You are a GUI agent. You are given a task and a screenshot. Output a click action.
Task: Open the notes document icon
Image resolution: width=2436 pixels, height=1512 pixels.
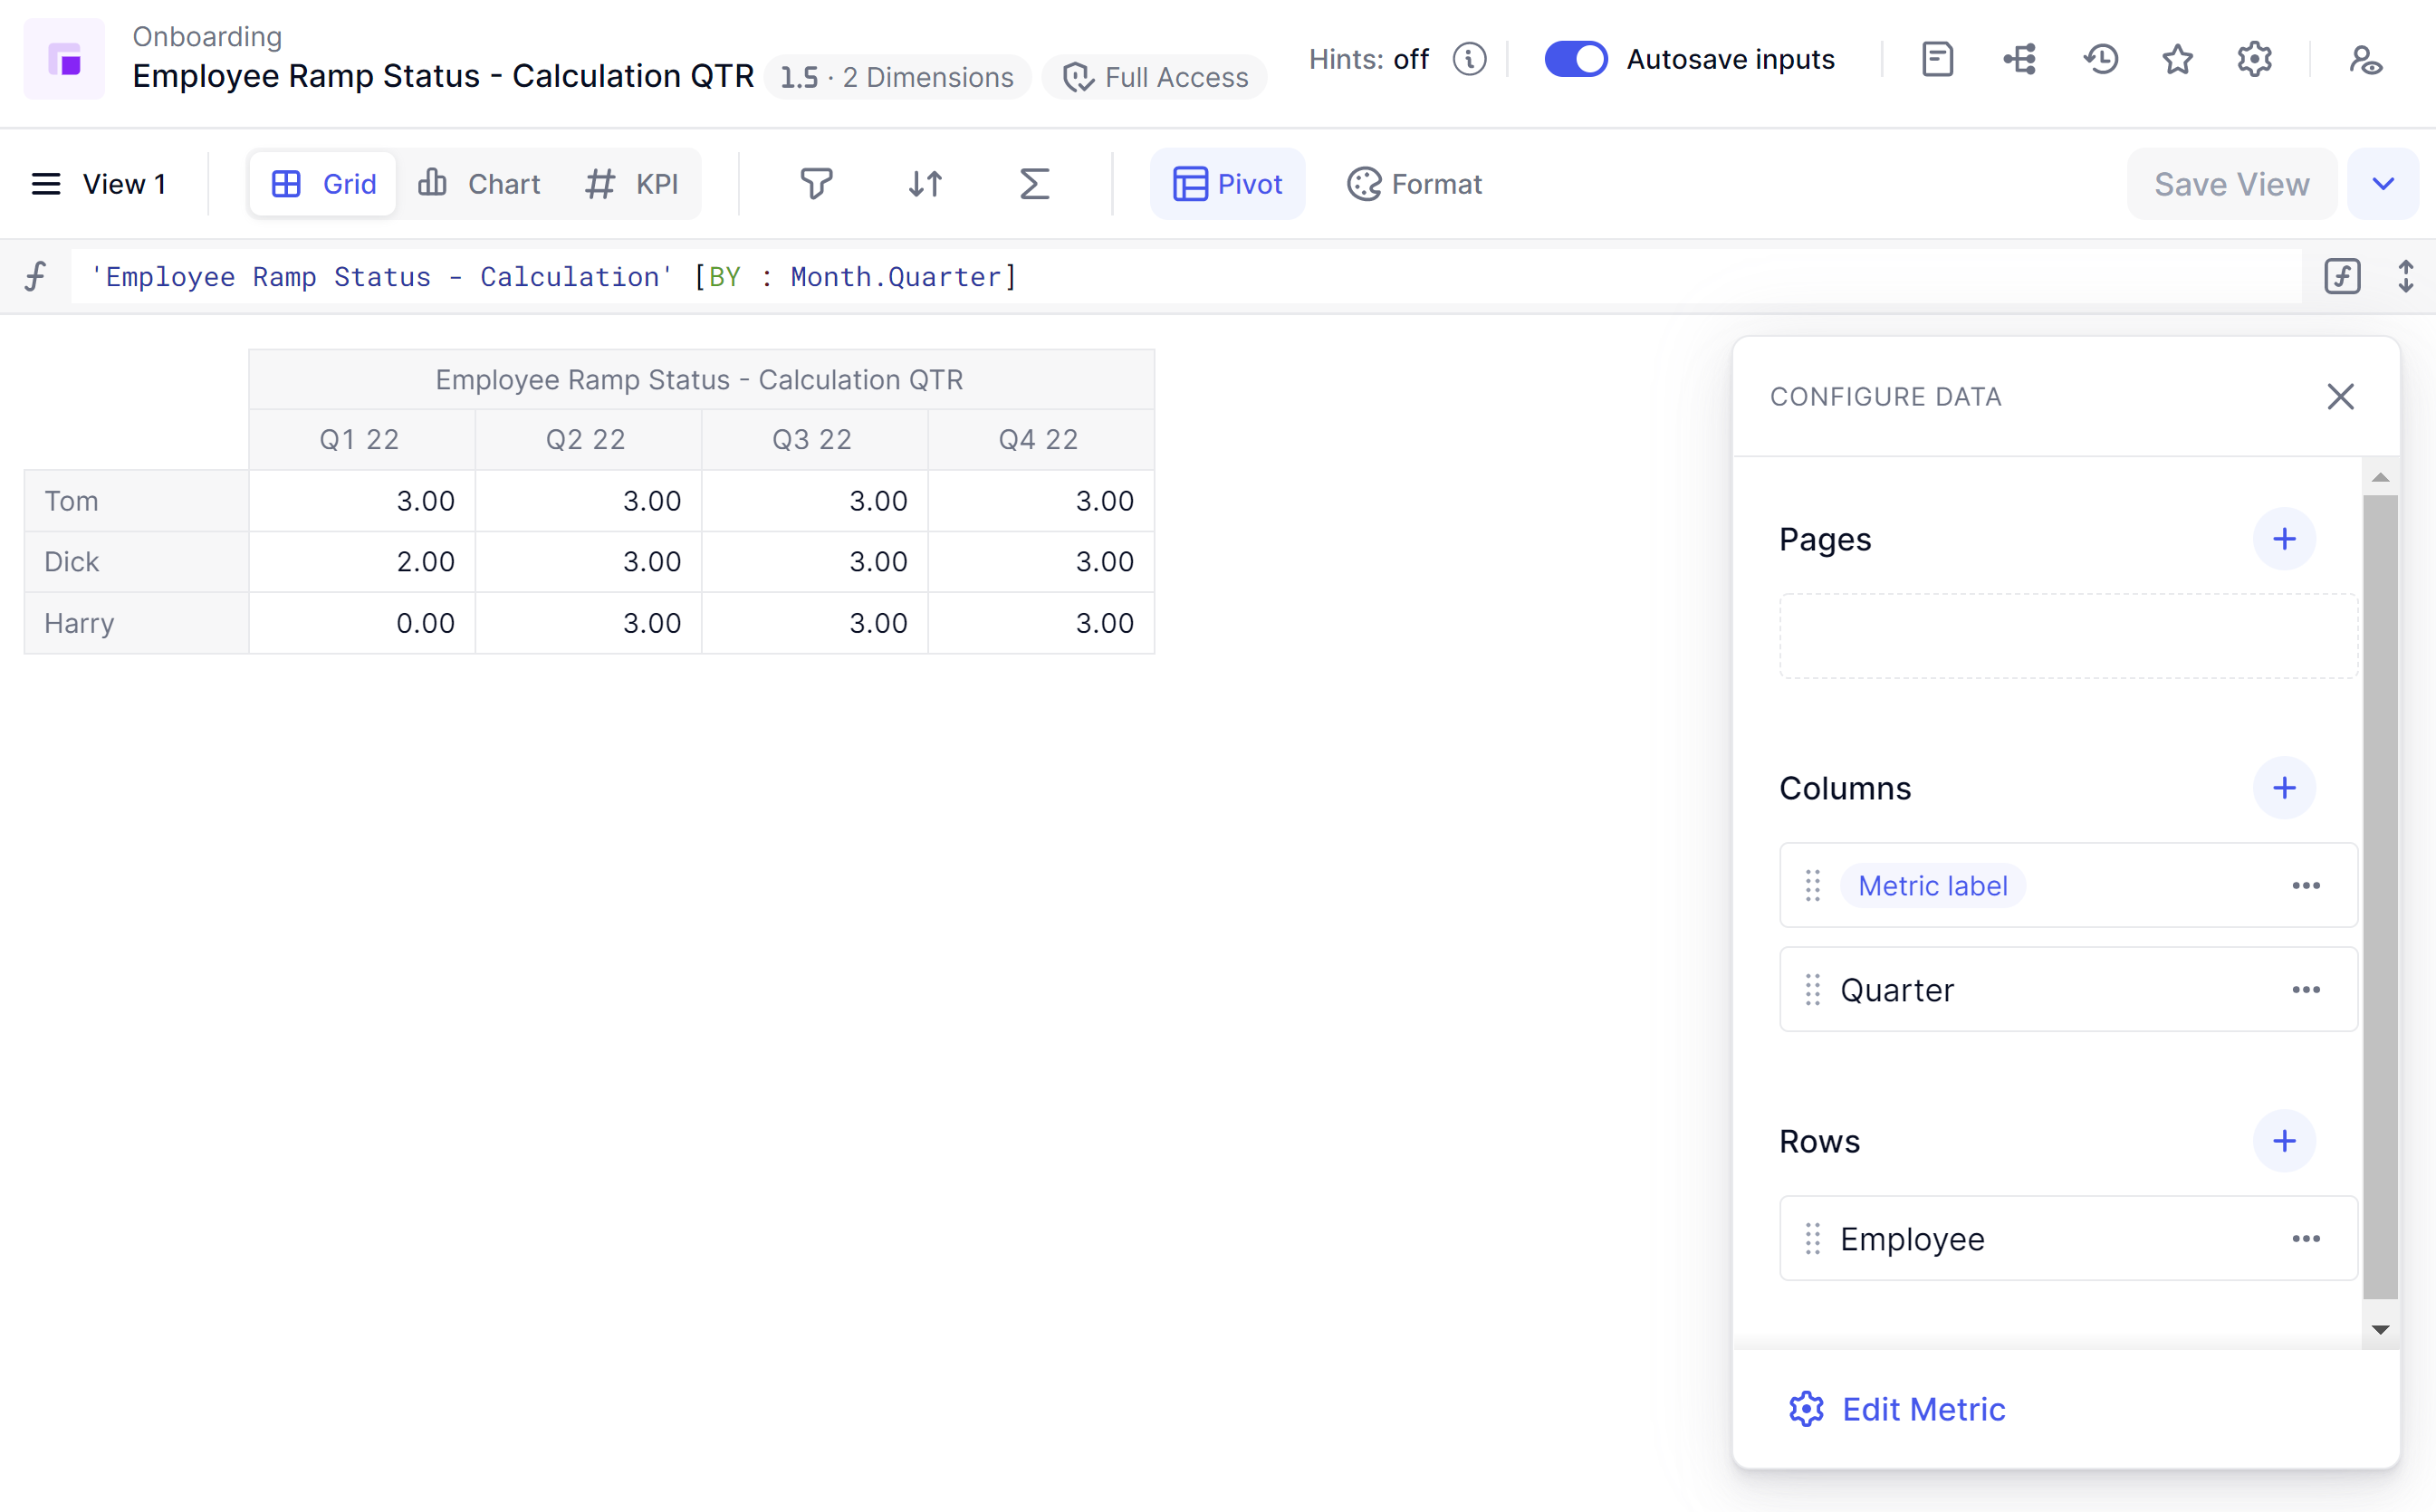pyautogui.click(x=1937, y=59)
